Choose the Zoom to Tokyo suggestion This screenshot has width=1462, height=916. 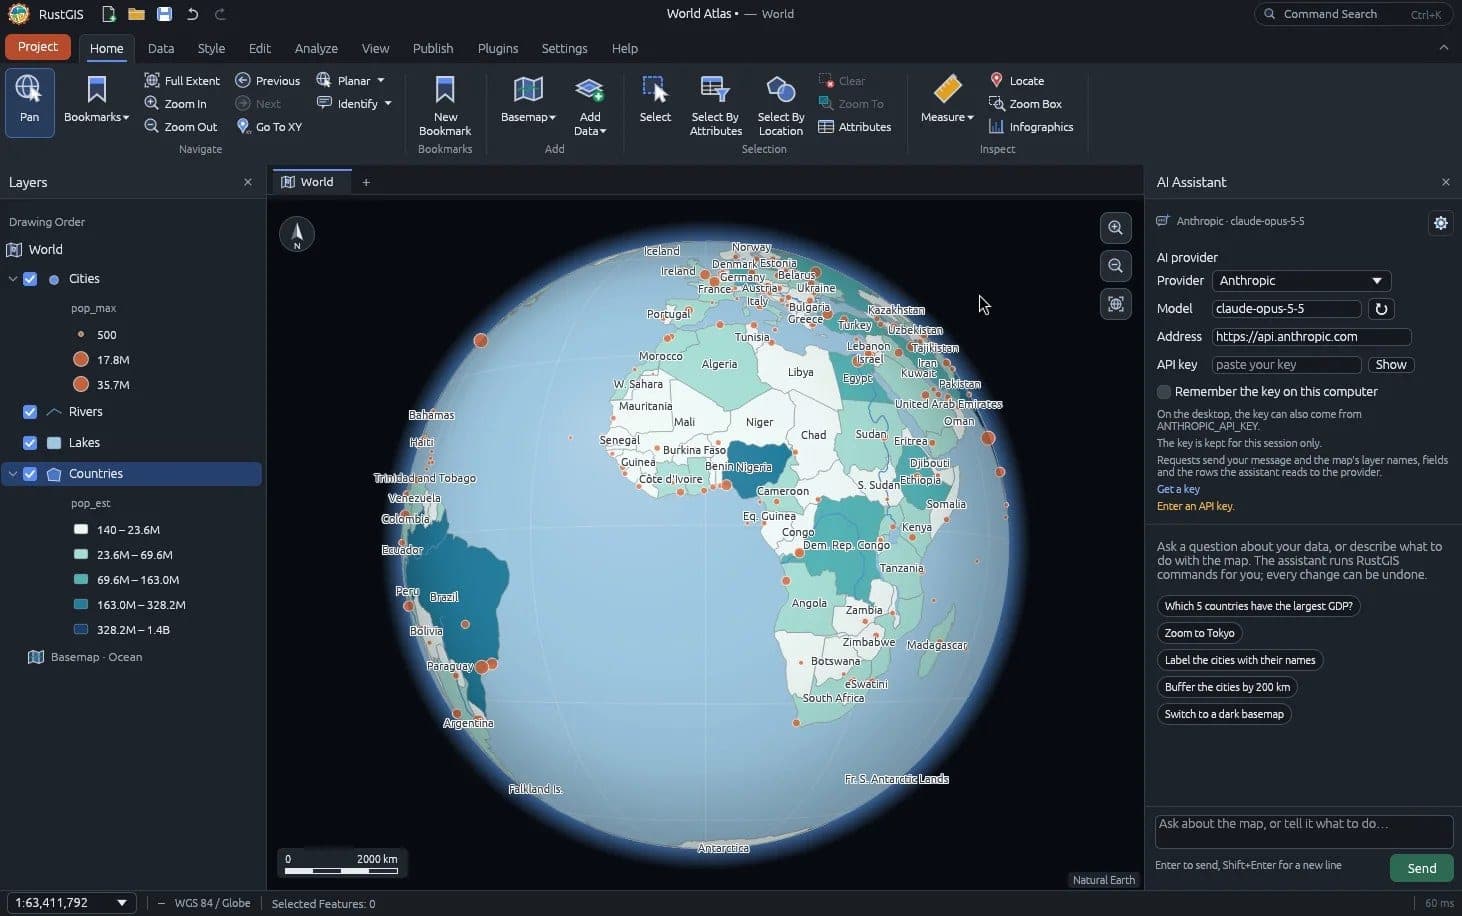click(x=1199, y=633)
